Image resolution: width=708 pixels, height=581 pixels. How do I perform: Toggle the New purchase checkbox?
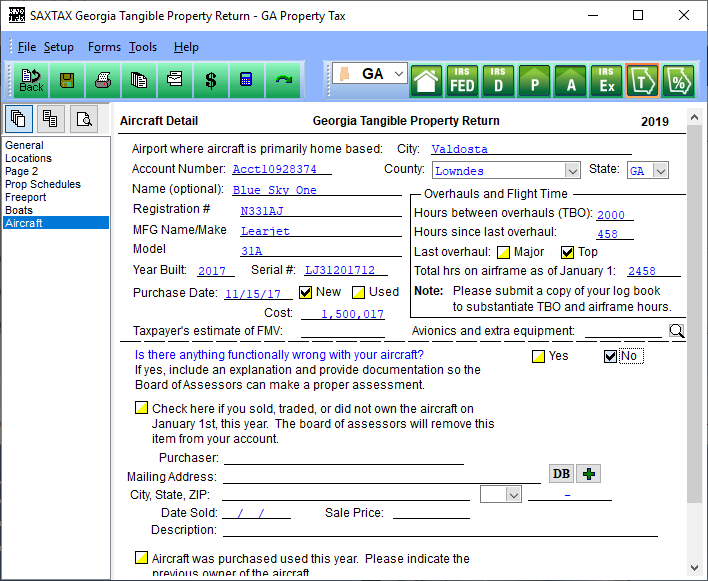[306, 293]
